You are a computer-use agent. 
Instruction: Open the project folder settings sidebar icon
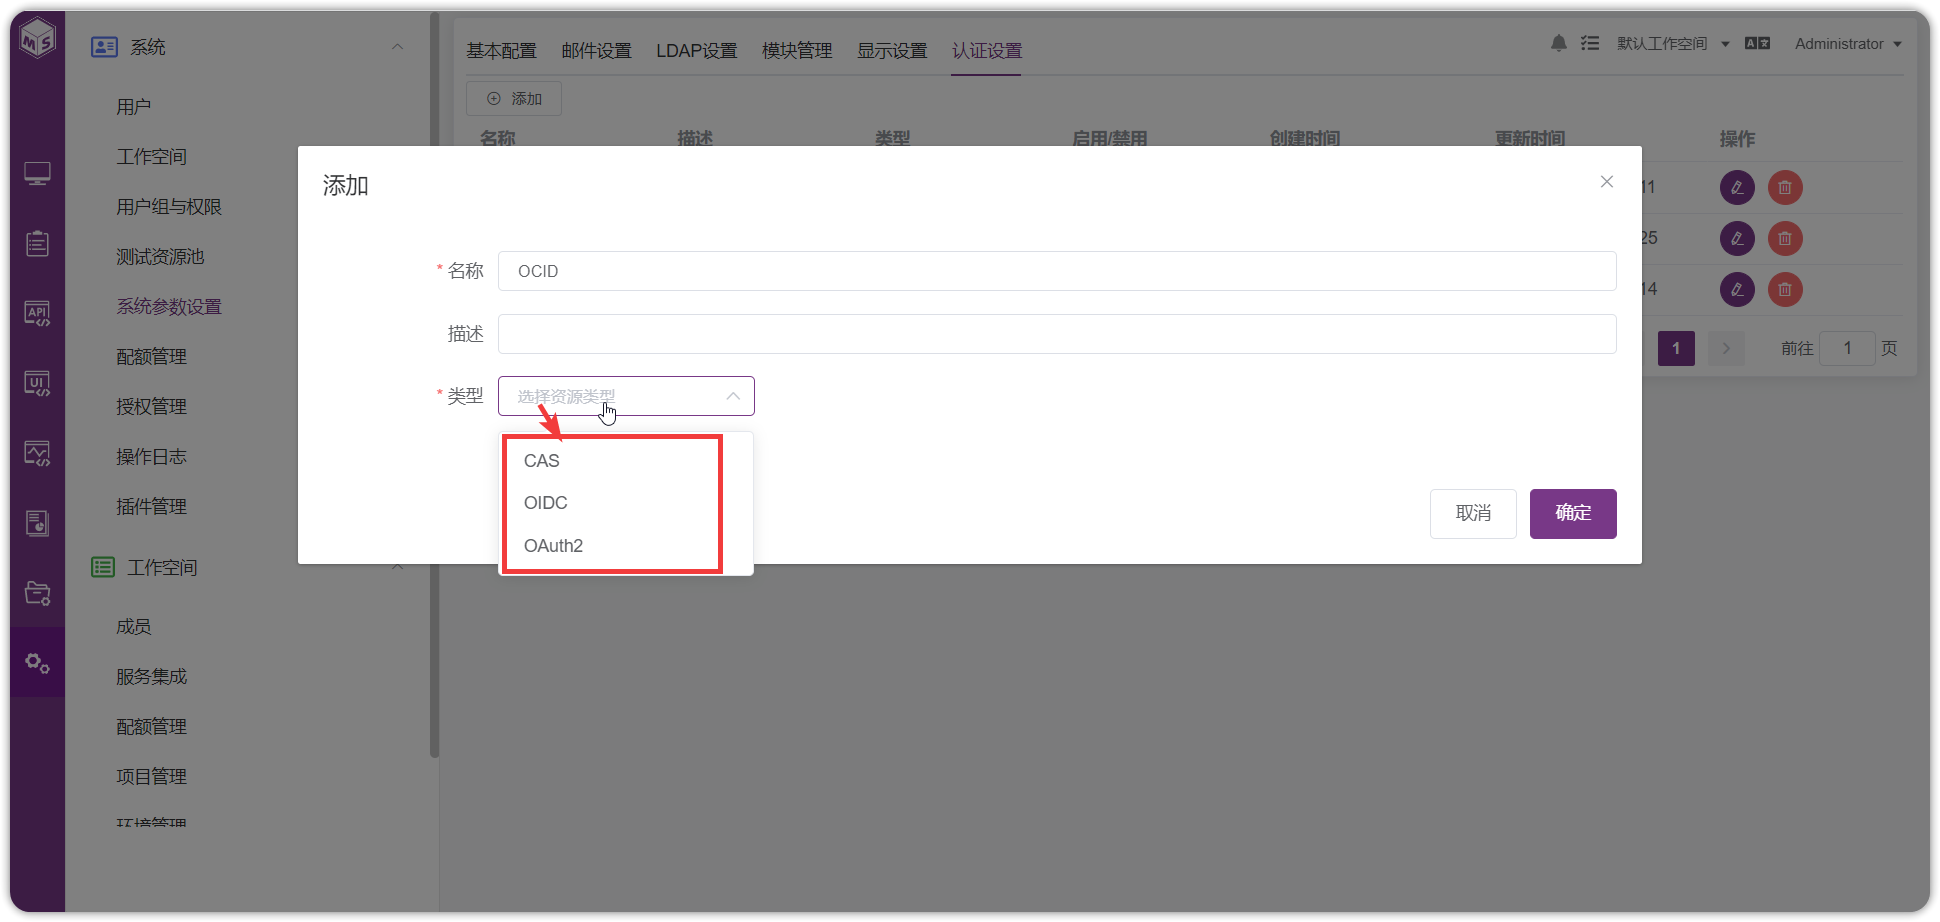coord(38,593)
